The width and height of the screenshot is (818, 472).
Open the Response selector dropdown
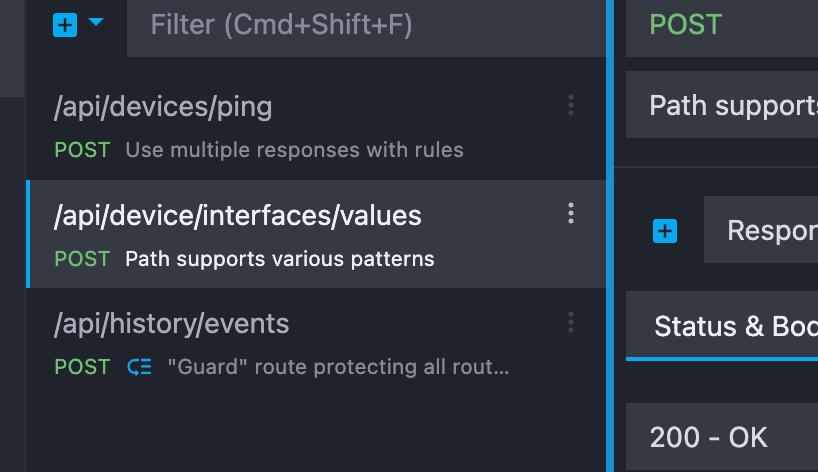[761, 230]
